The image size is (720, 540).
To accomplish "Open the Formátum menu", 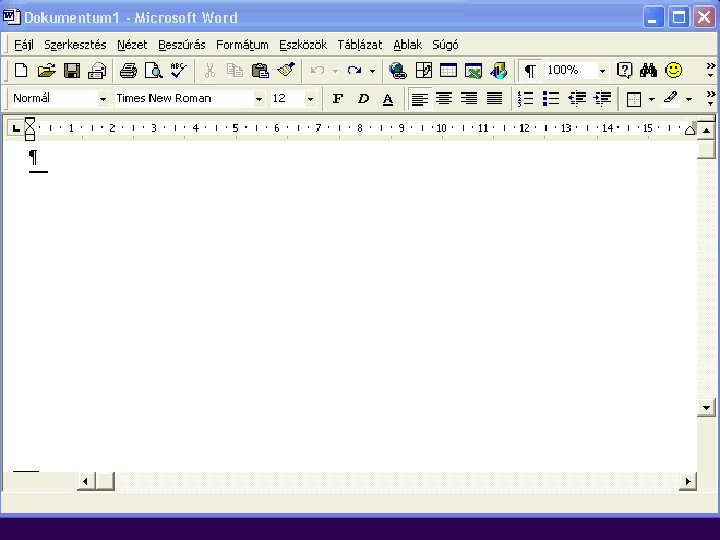I will (x=242, y=45).
